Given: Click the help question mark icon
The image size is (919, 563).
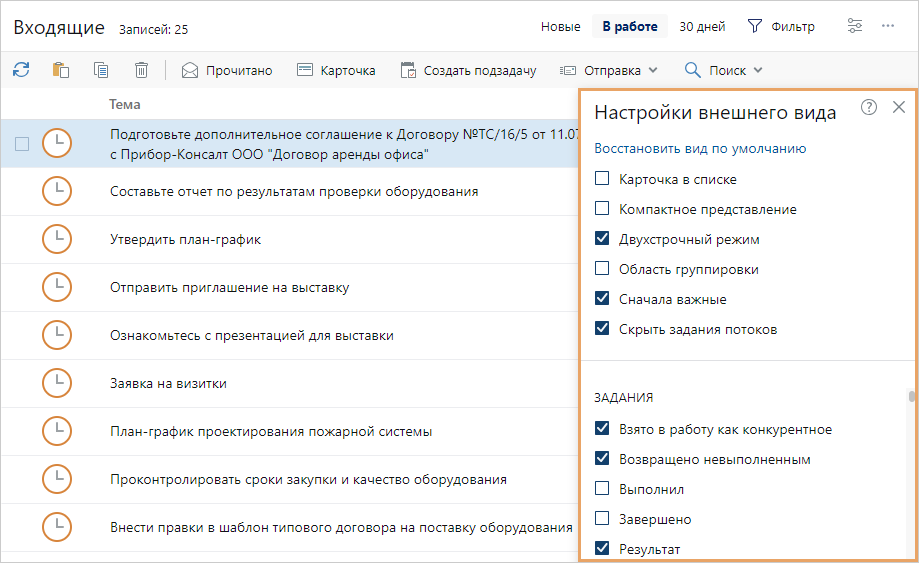Looking at the screenshot, I should click(869, 108).
